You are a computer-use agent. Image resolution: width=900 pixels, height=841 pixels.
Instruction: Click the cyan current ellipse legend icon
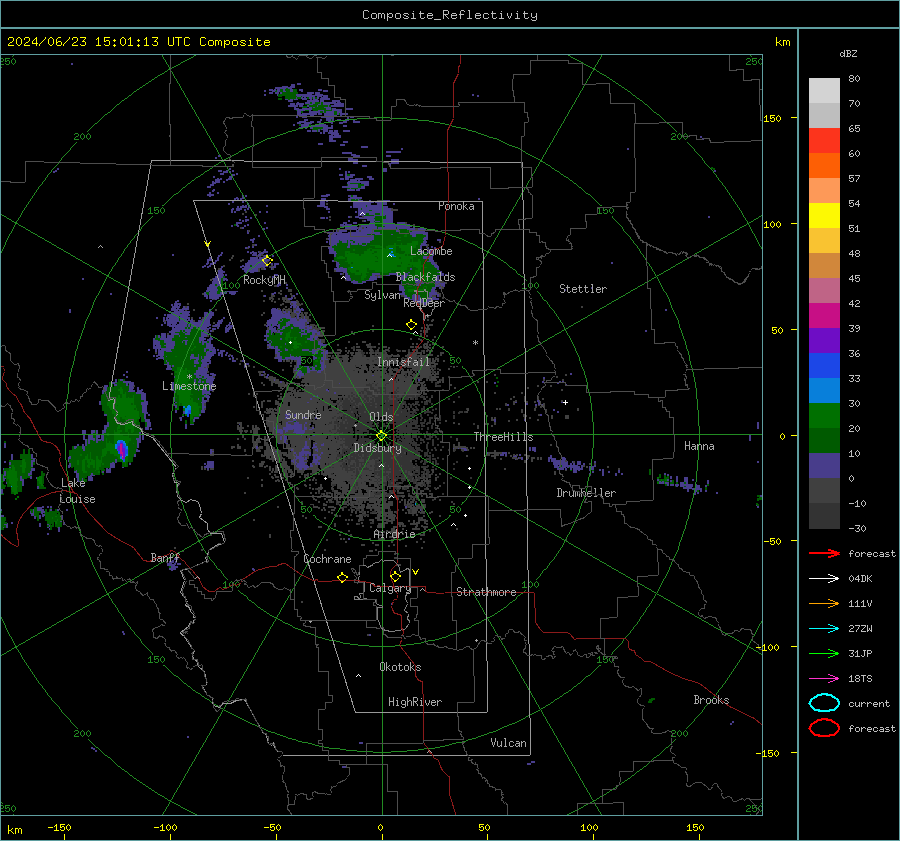coord(824,703)
